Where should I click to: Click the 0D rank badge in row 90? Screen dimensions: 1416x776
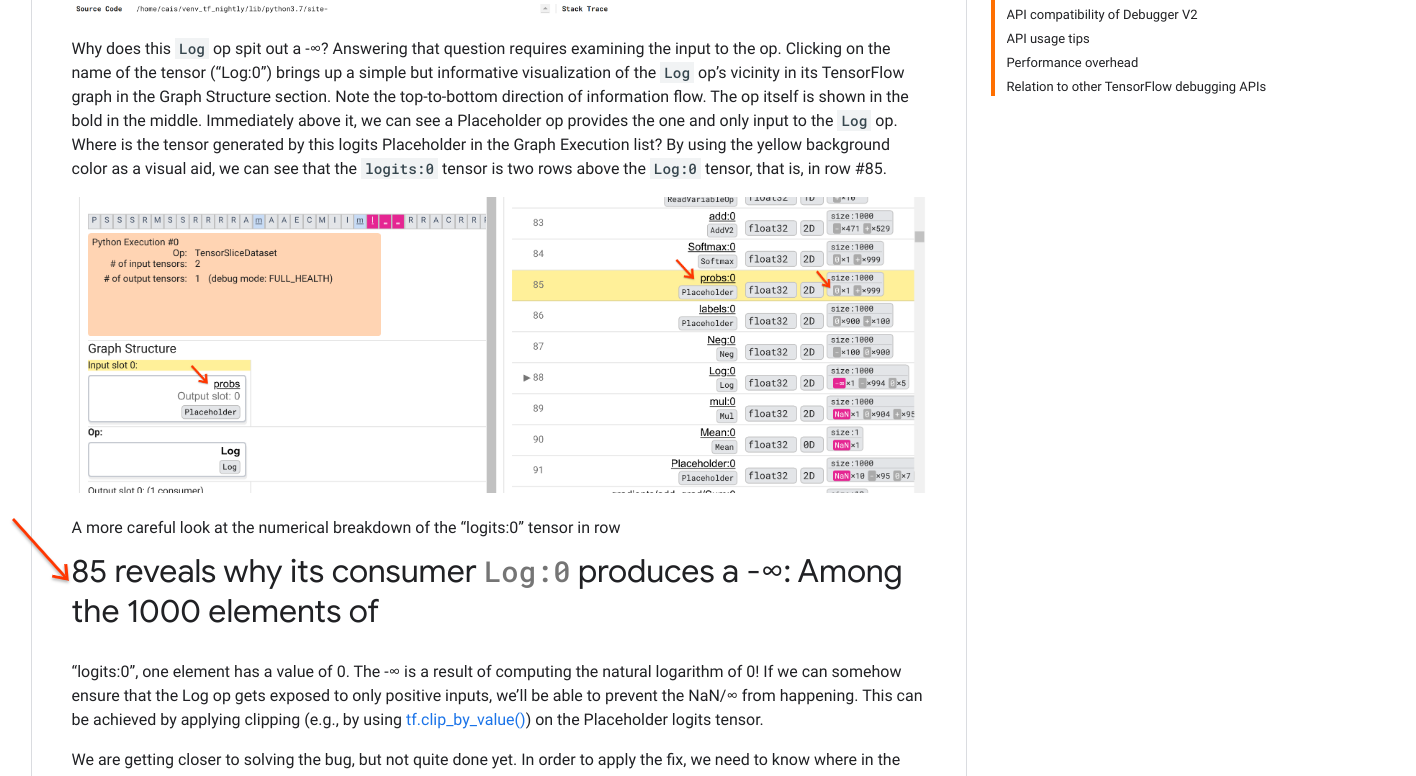click(811, 445)
